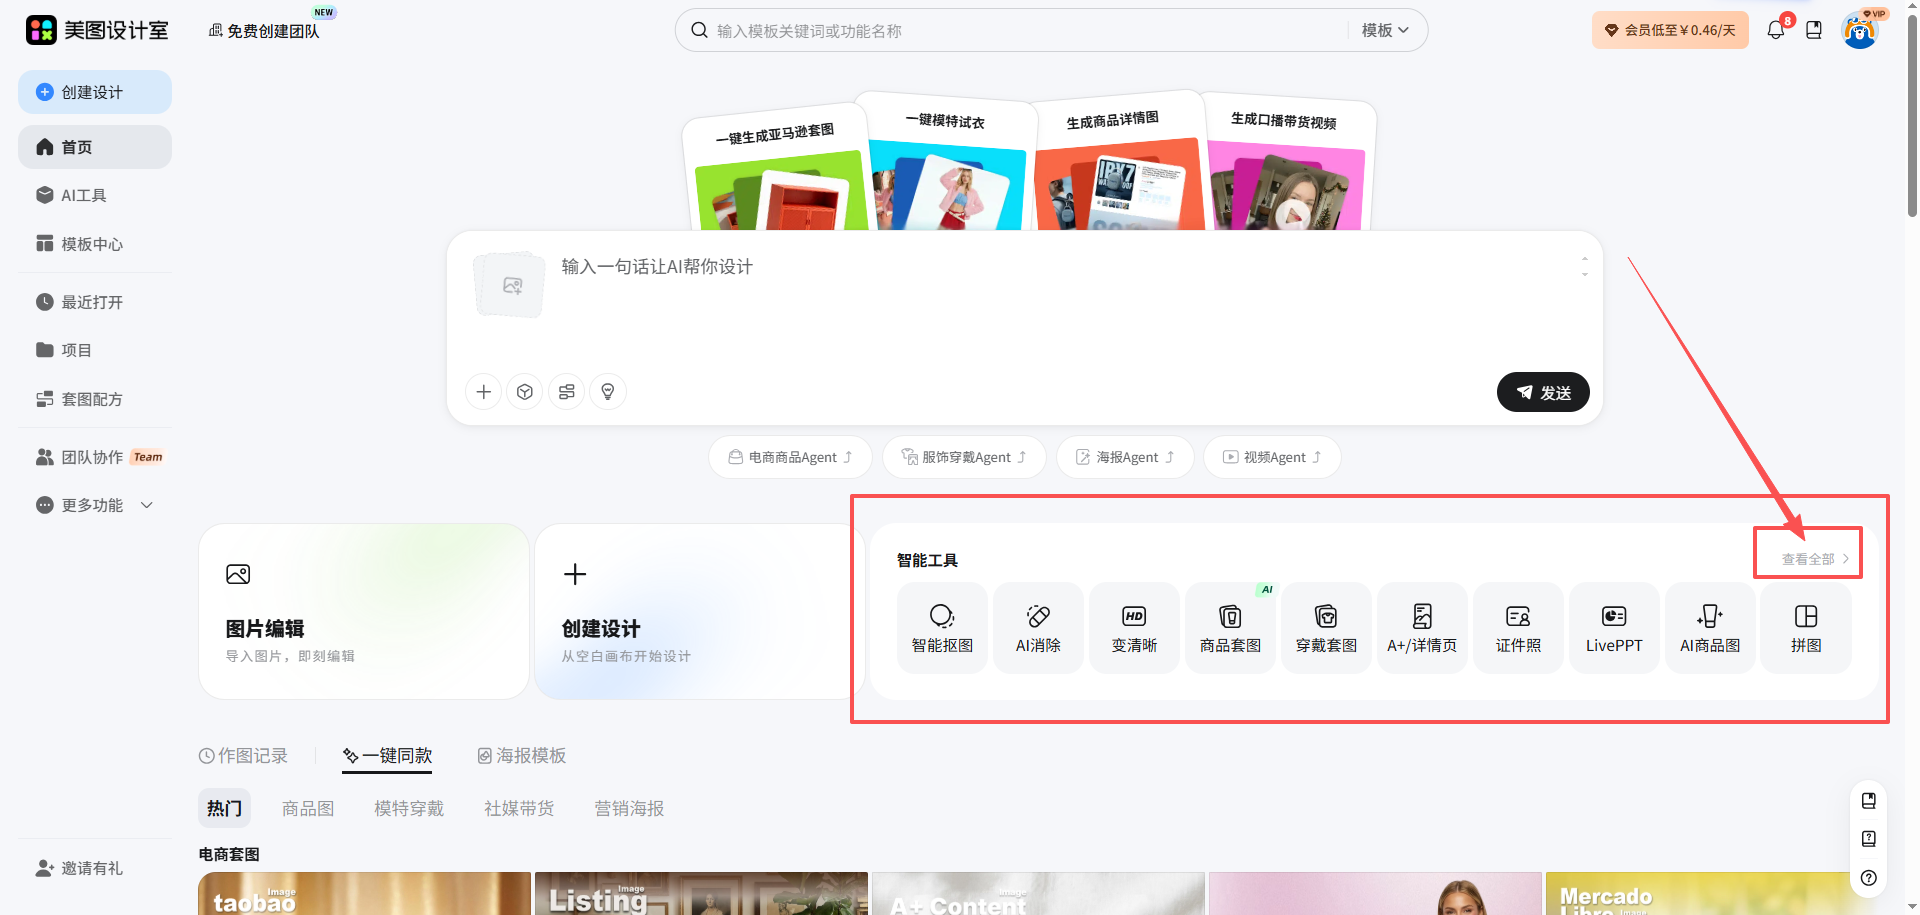Open the taobao template thumbnail
The width and height of the screenshot is (1920, 915).
364,893
